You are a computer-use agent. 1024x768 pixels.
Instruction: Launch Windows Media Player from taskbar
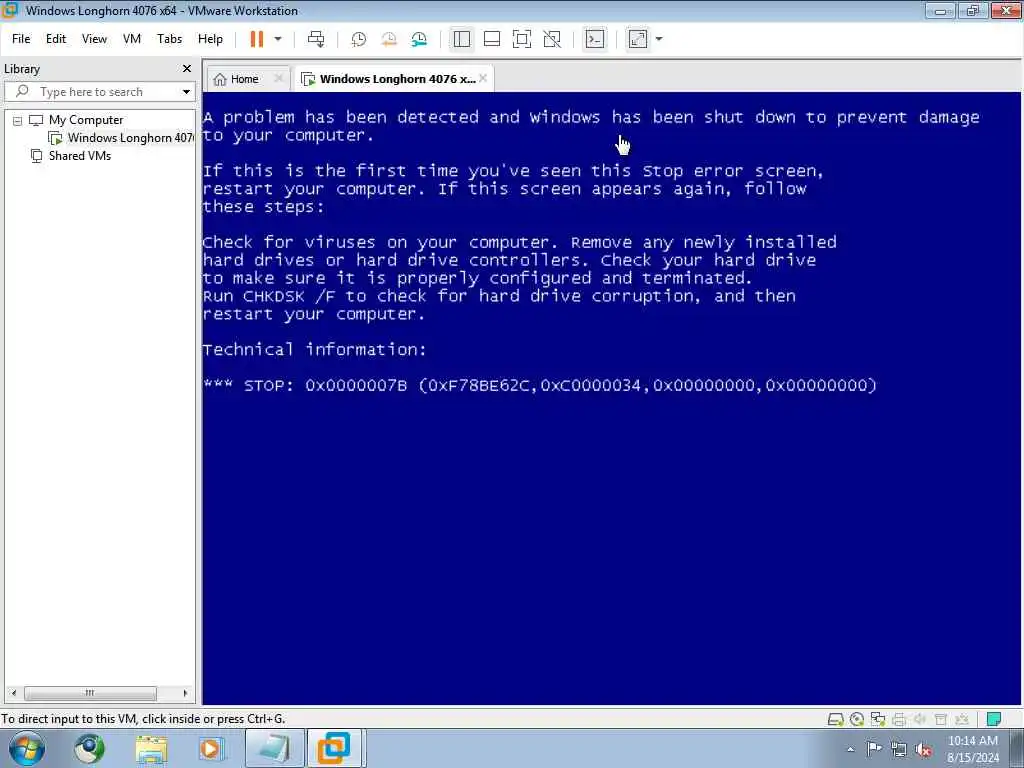(x=212, y=749)
